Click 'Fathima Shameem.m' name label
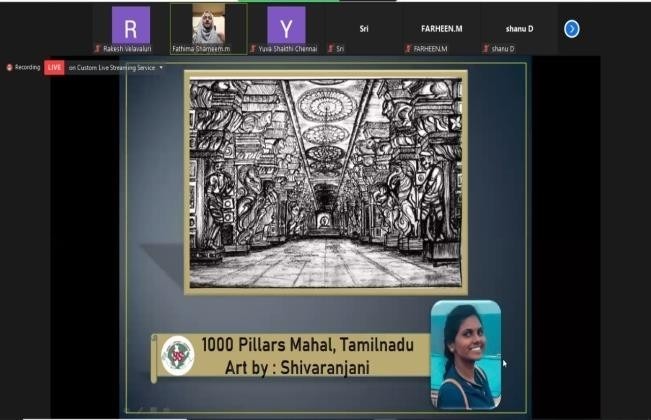This screenshot has height=420, width=651. (x=201, y=49)
